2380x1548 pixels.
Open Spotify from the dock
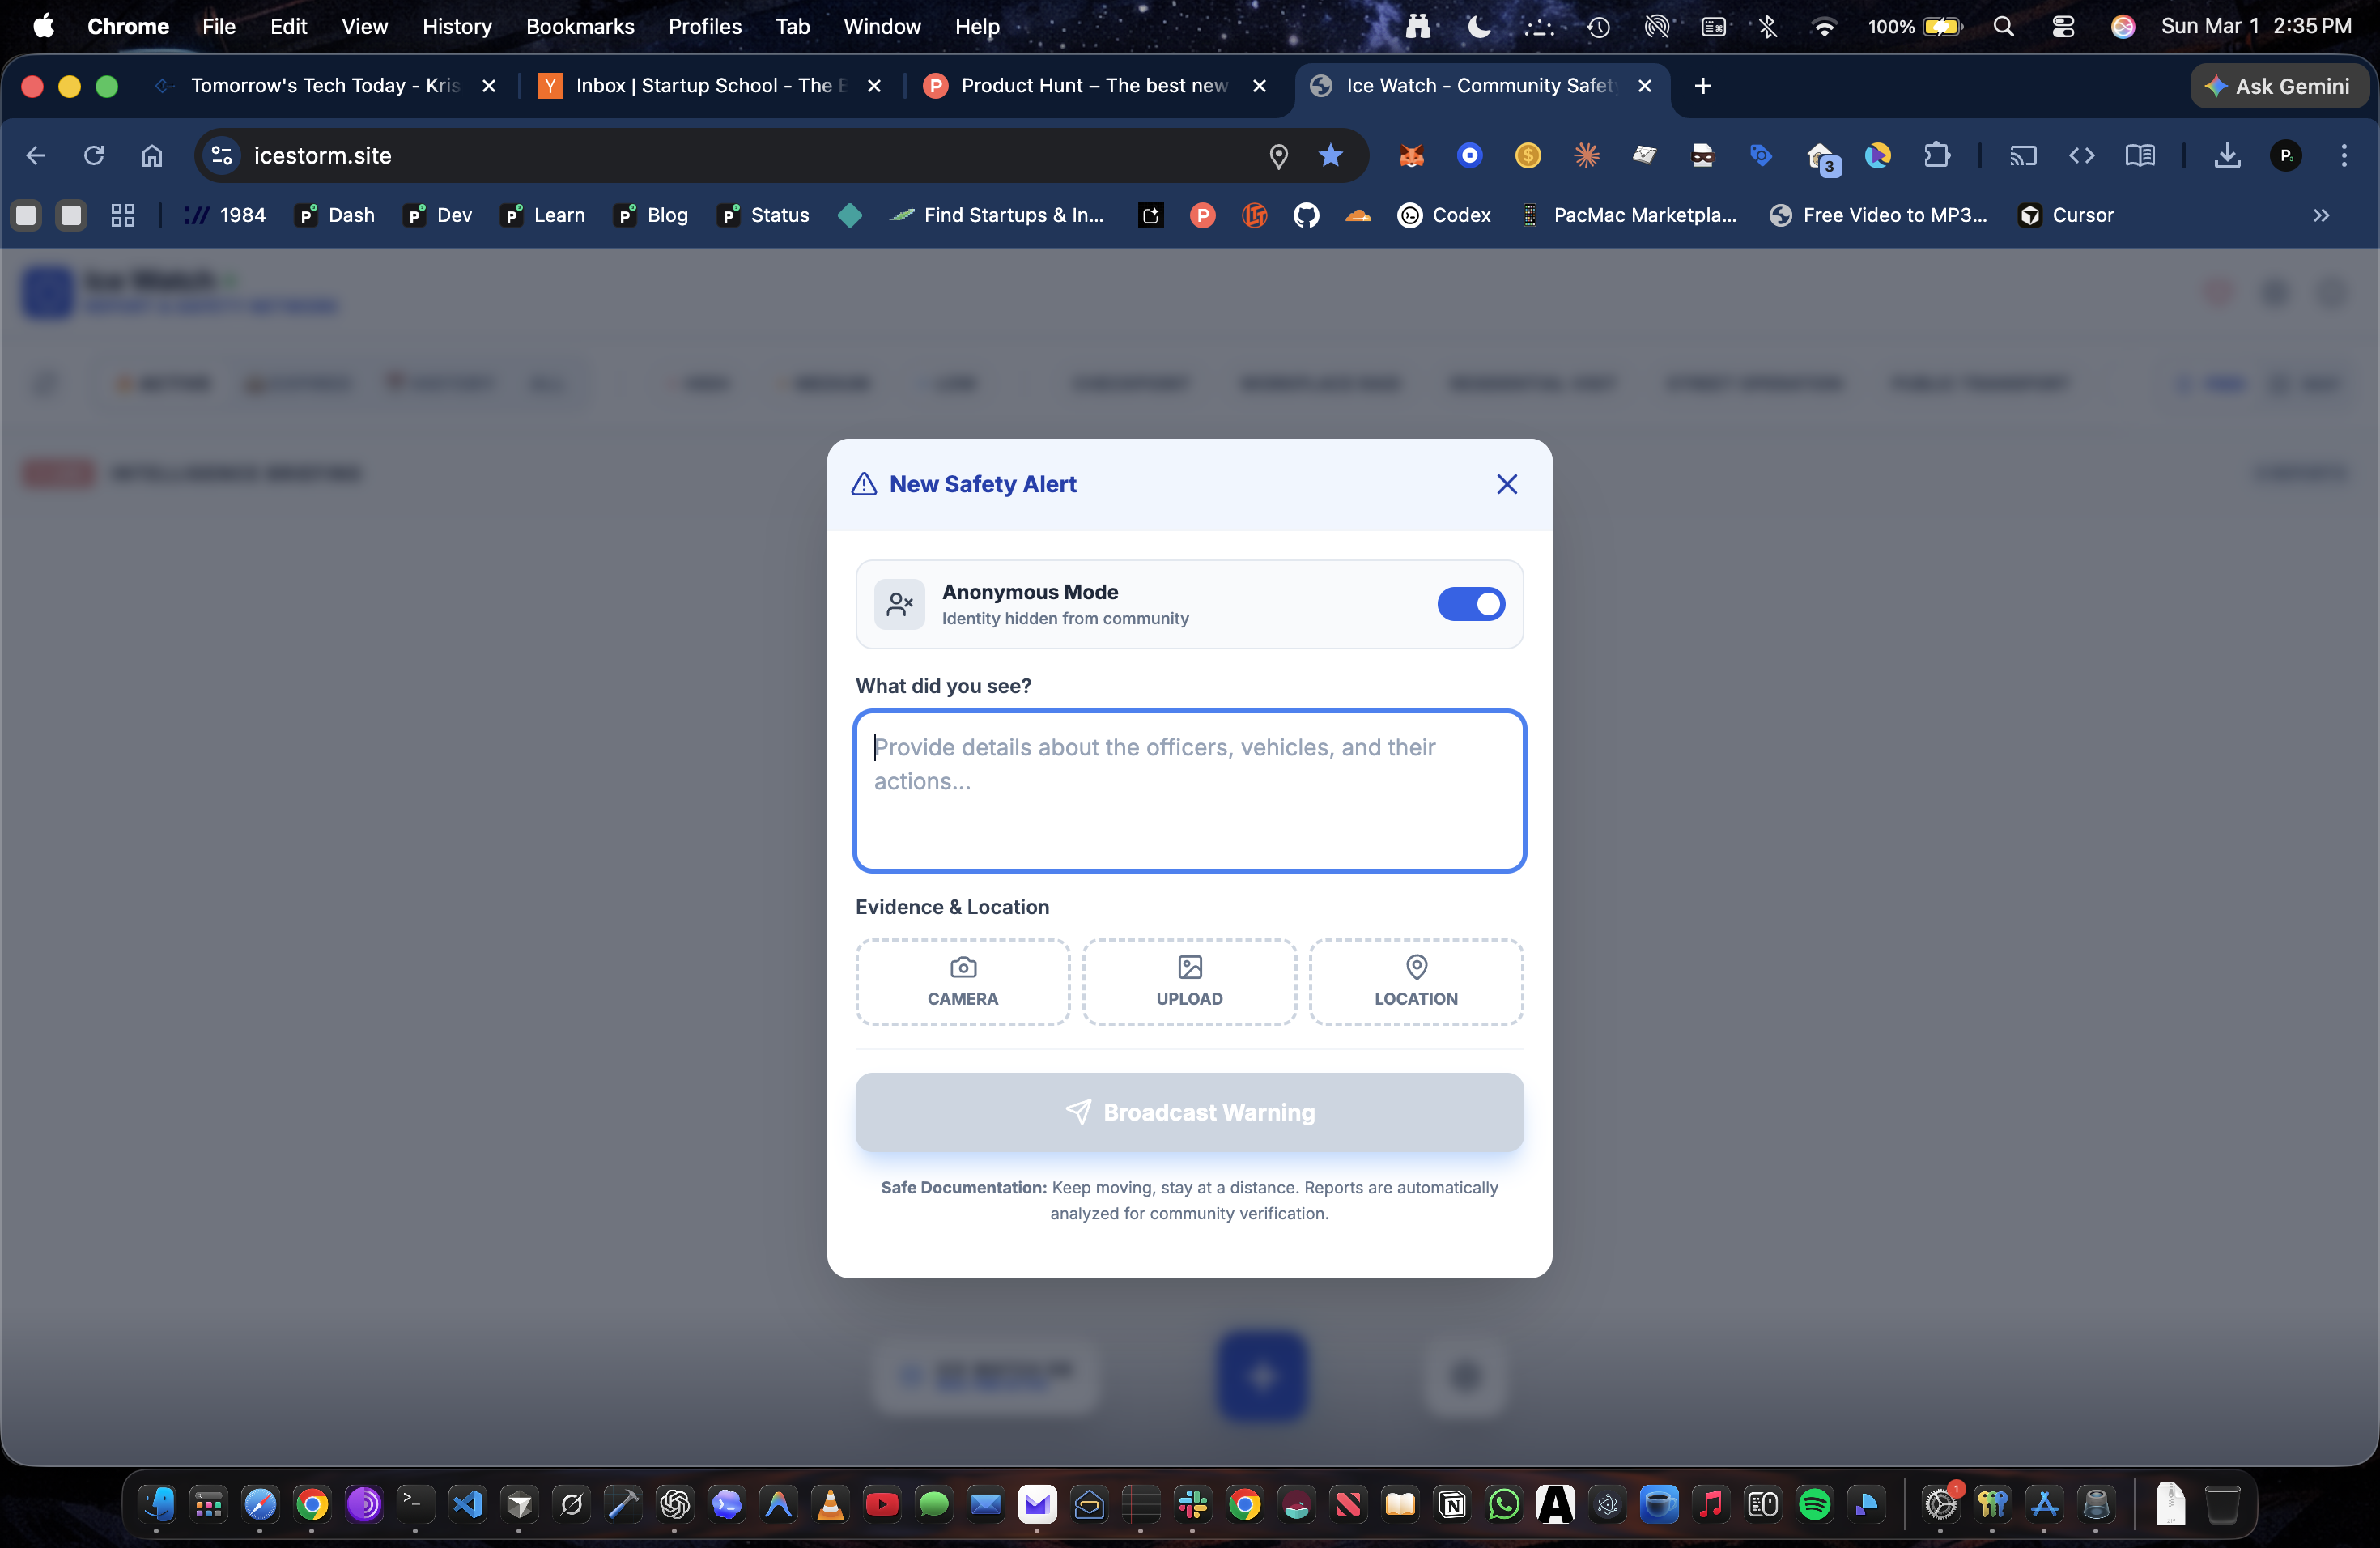tap(1814, 1503)
